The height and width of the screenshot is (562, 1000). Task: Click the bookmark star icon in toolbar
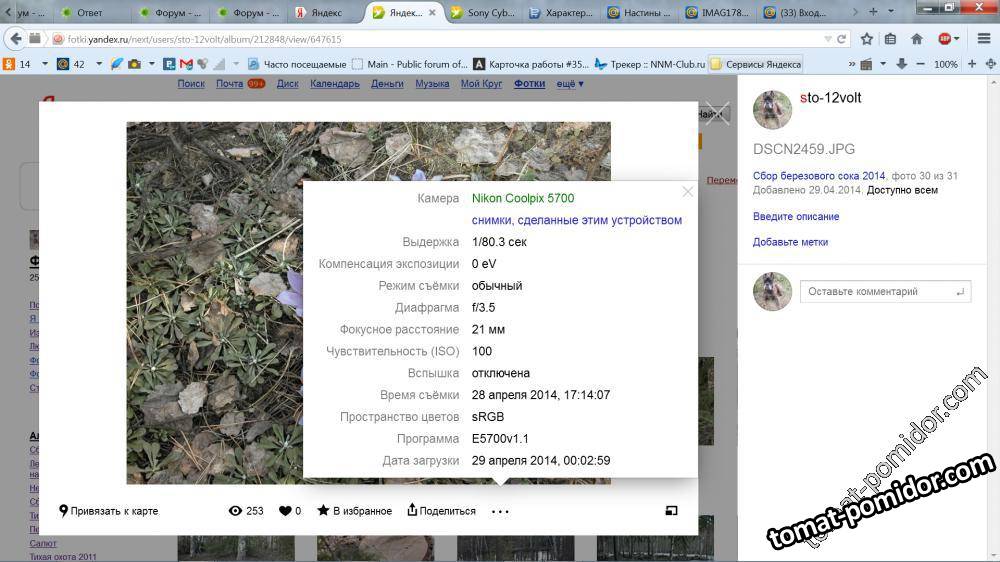point(866,39)
